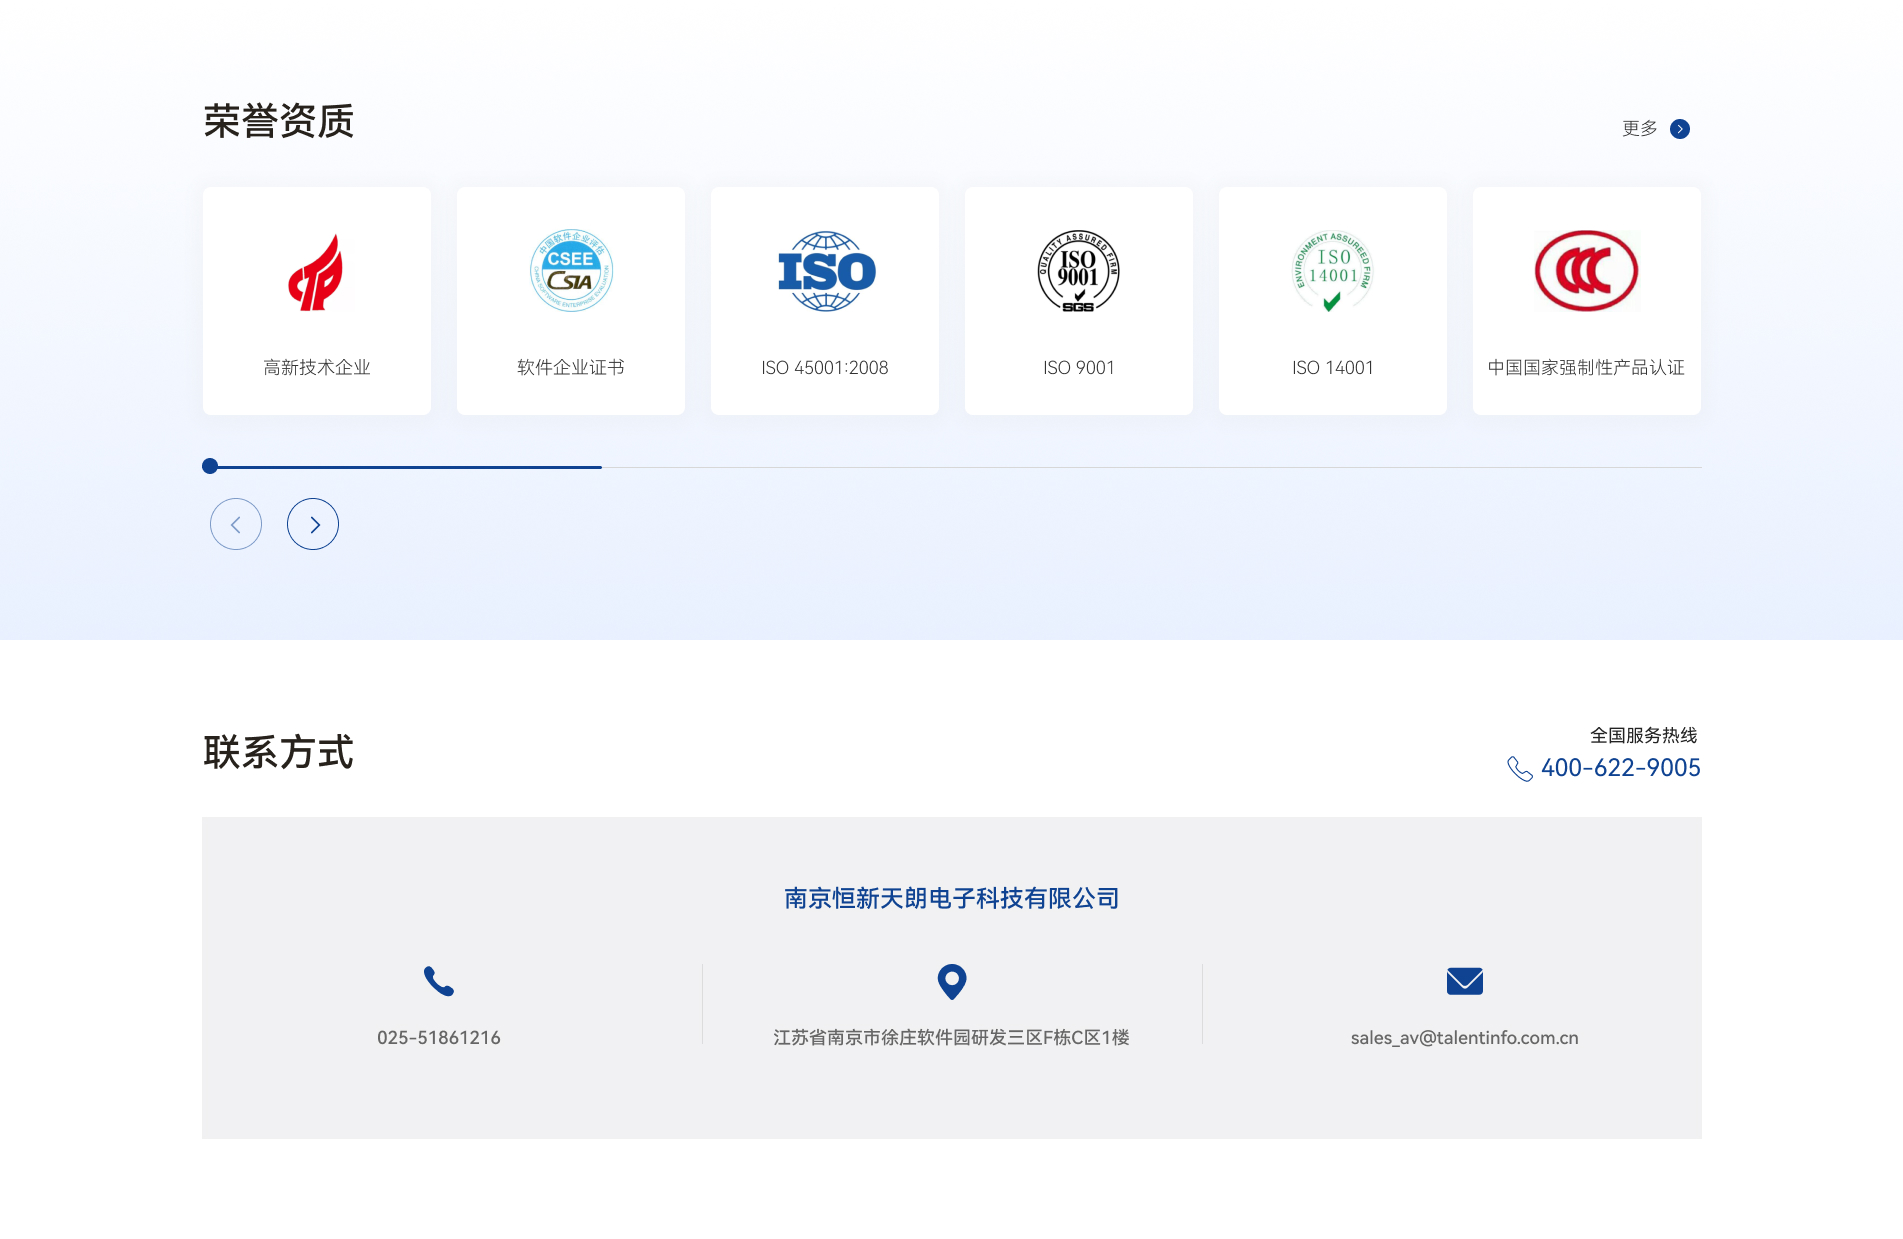The width and height of the screenshot is (1903, 1239).
Task: Click the company name 南京恒新天朗电子科技有限公司
Action: tap(952, 899)
